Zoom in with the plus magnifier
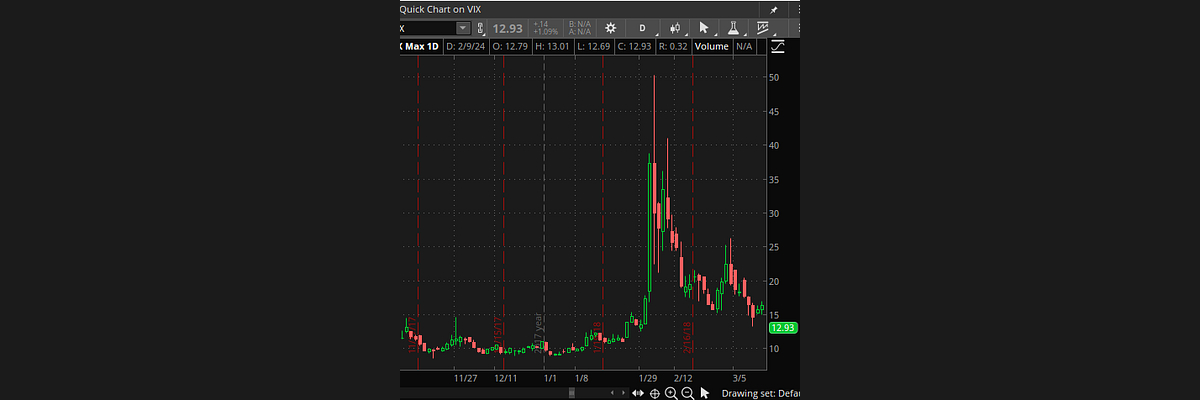Image resolution: width=1200 pixels, height=400 pixels. (671, 393)
